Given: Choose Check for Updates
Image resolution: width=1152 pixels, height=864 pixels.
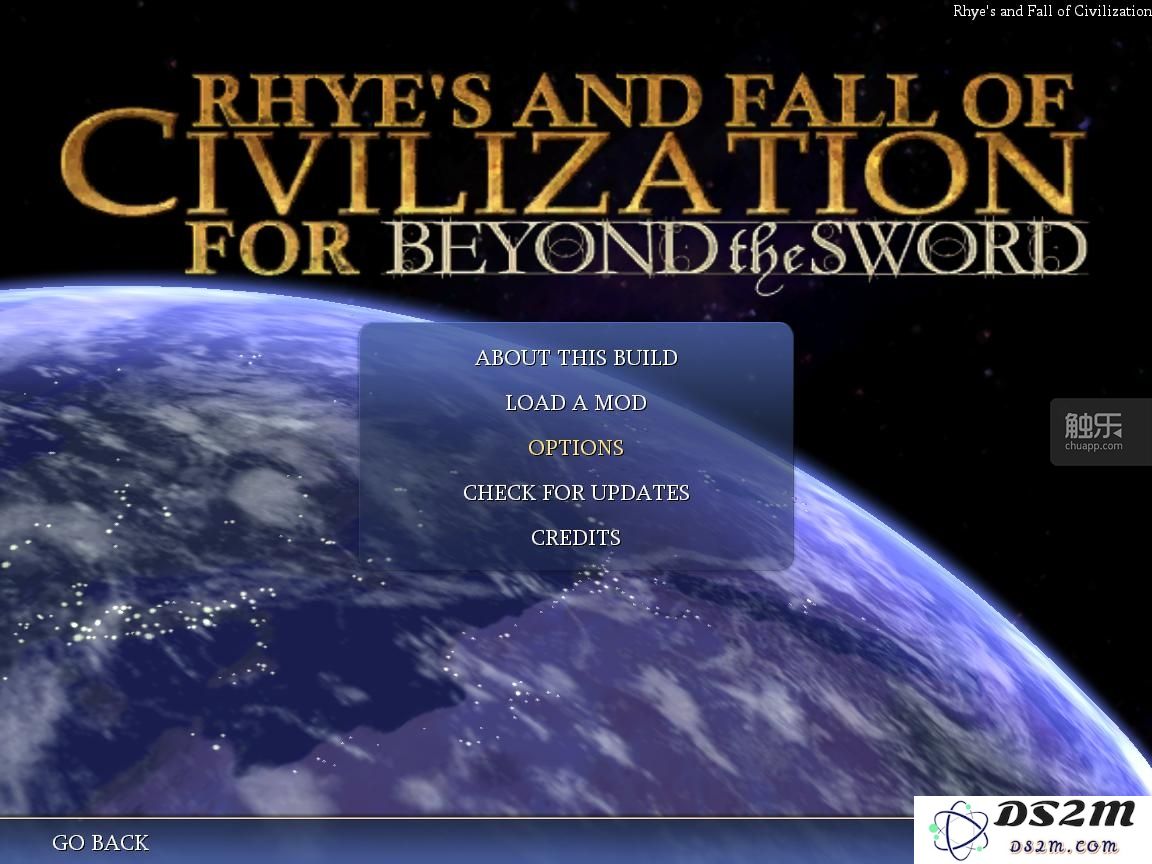Looking at the screenshot, I should (x=576, y=492).
